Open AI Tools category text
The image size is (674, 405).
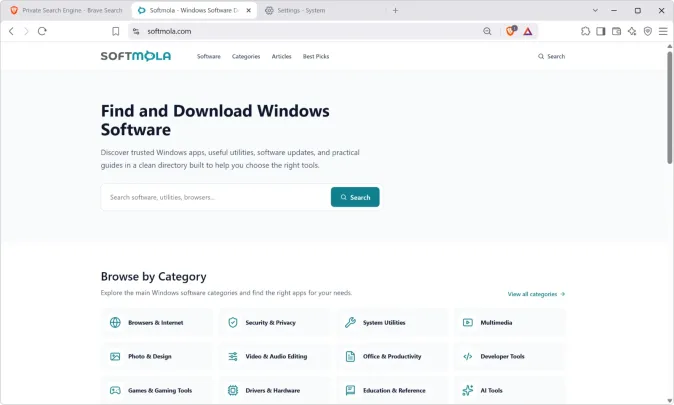point(491,390)
